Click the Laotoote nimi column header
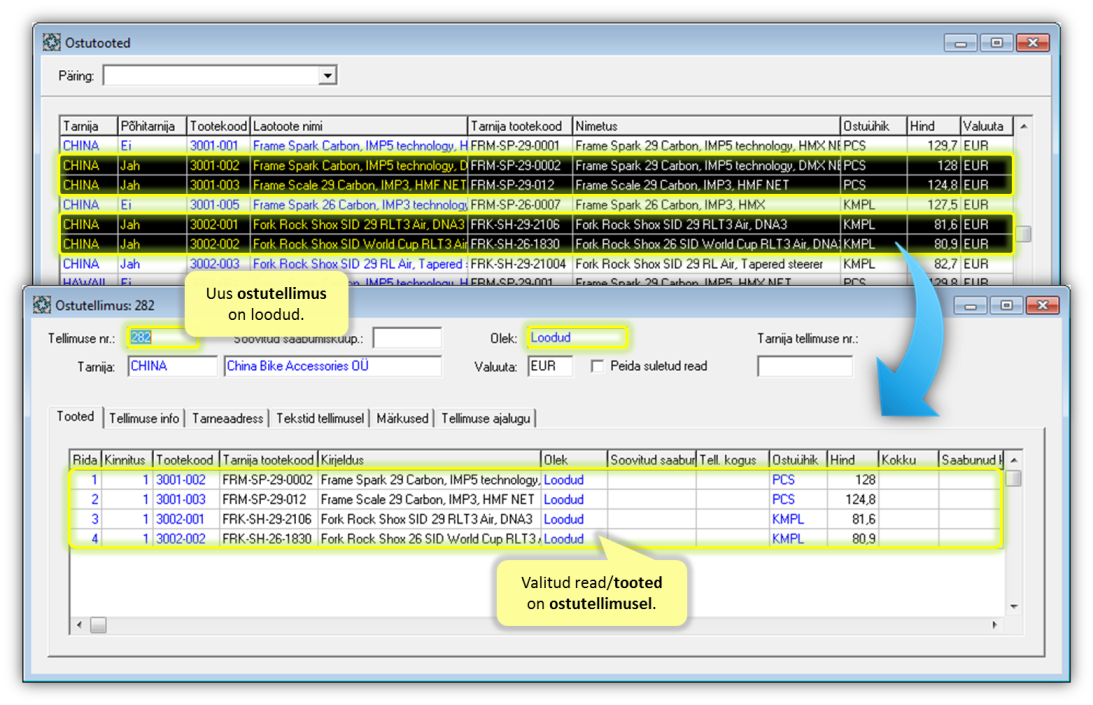The image size is (1093, 705). pos(358,126)
